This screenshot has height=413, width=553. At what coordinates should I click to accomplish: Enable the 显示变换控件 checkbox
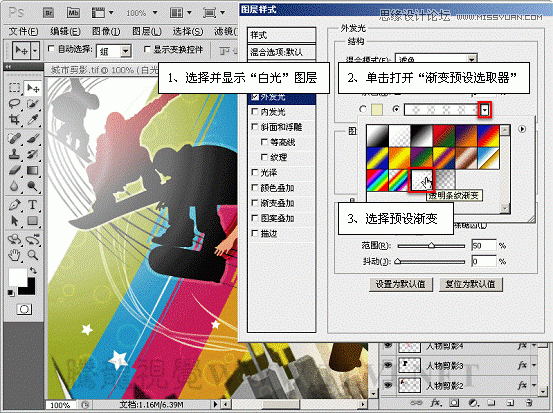click(x=147, y=49)
